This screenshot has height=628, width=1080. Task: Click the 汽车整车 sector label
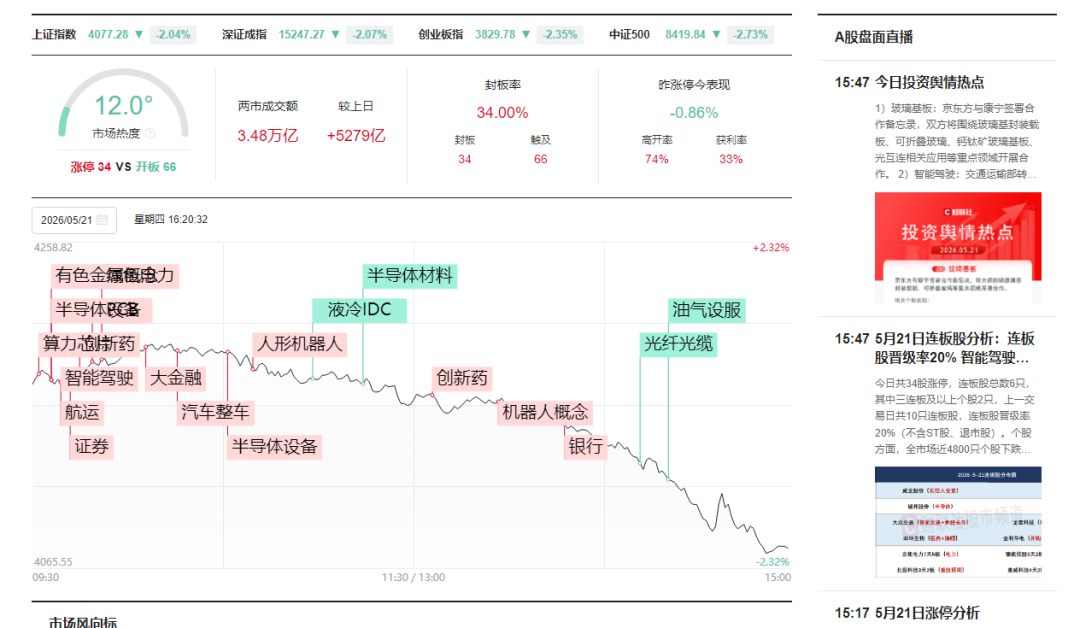[x=216, y=412]
